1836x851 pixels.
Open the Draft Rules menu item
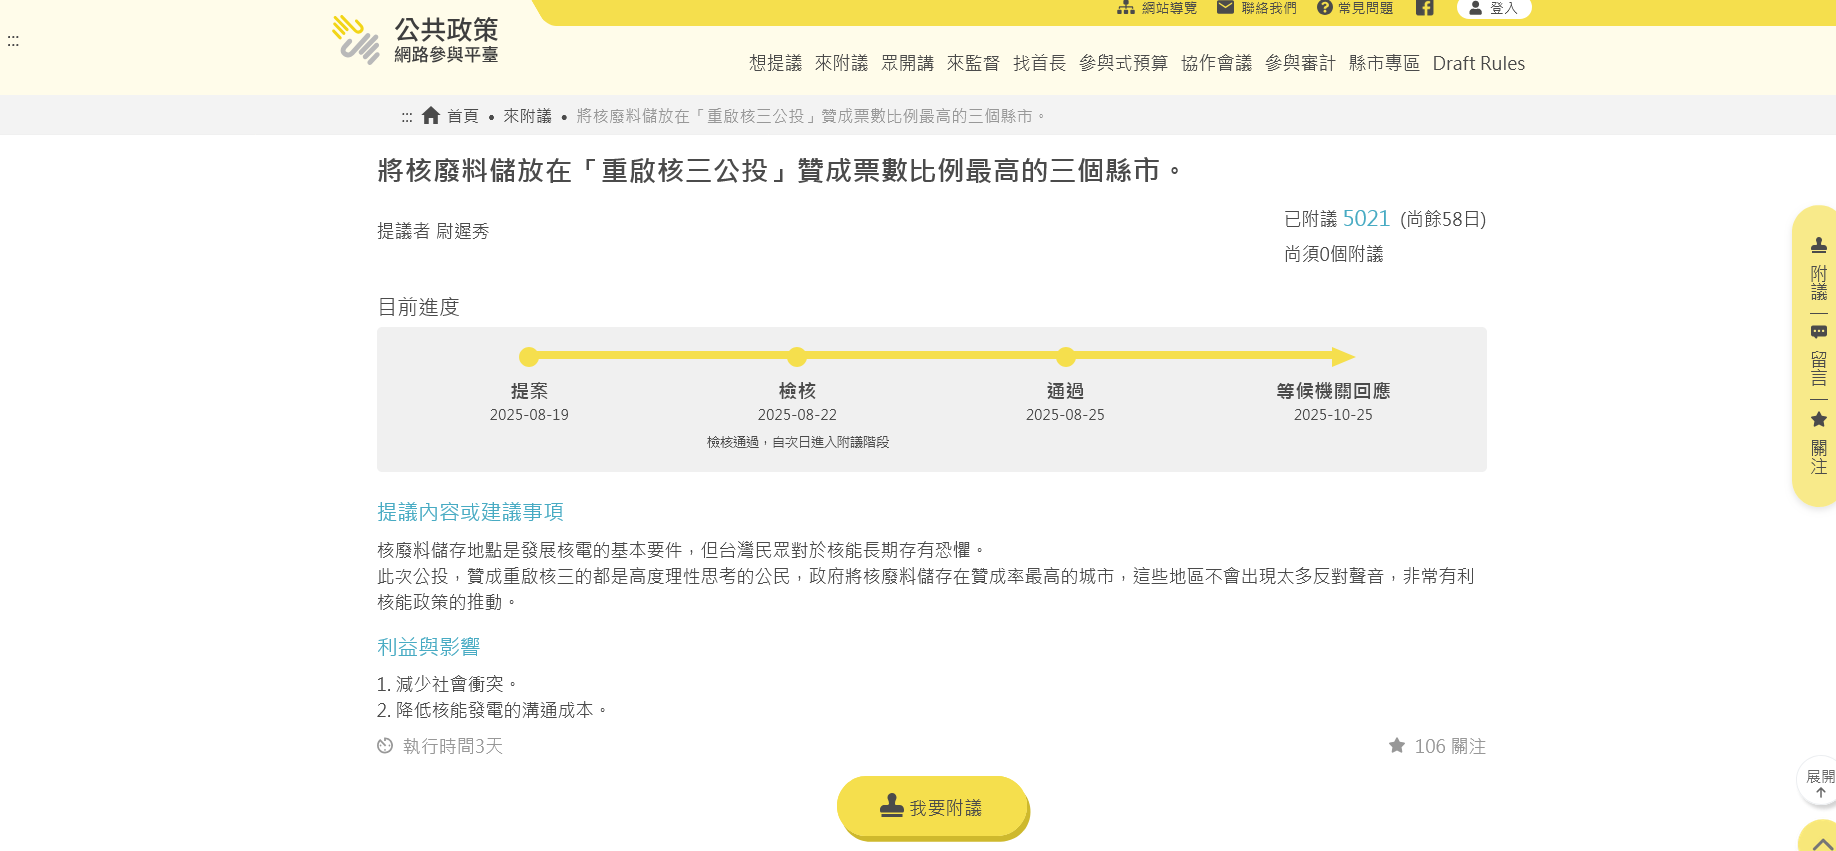(x=1478, y=63)
